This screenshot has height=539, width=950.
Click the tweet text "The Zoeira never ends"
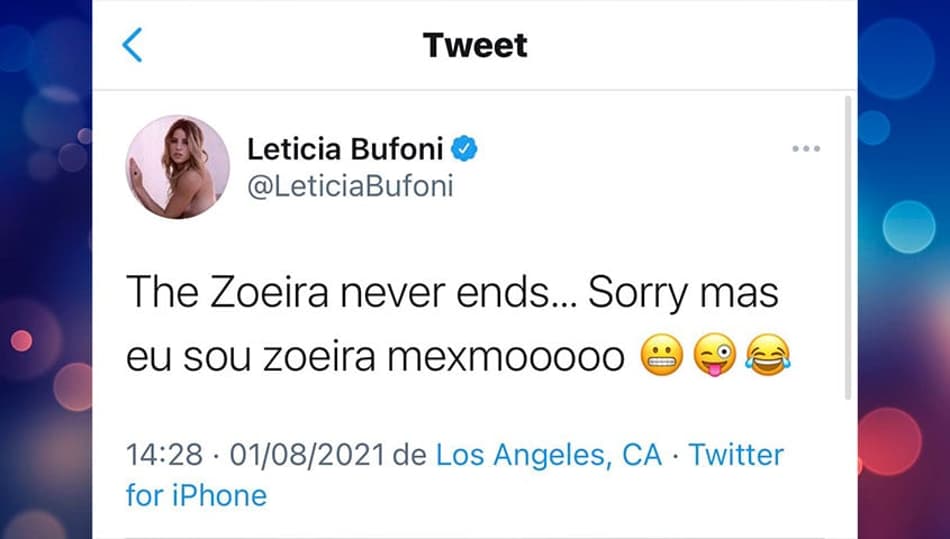(x=346, y=293)
